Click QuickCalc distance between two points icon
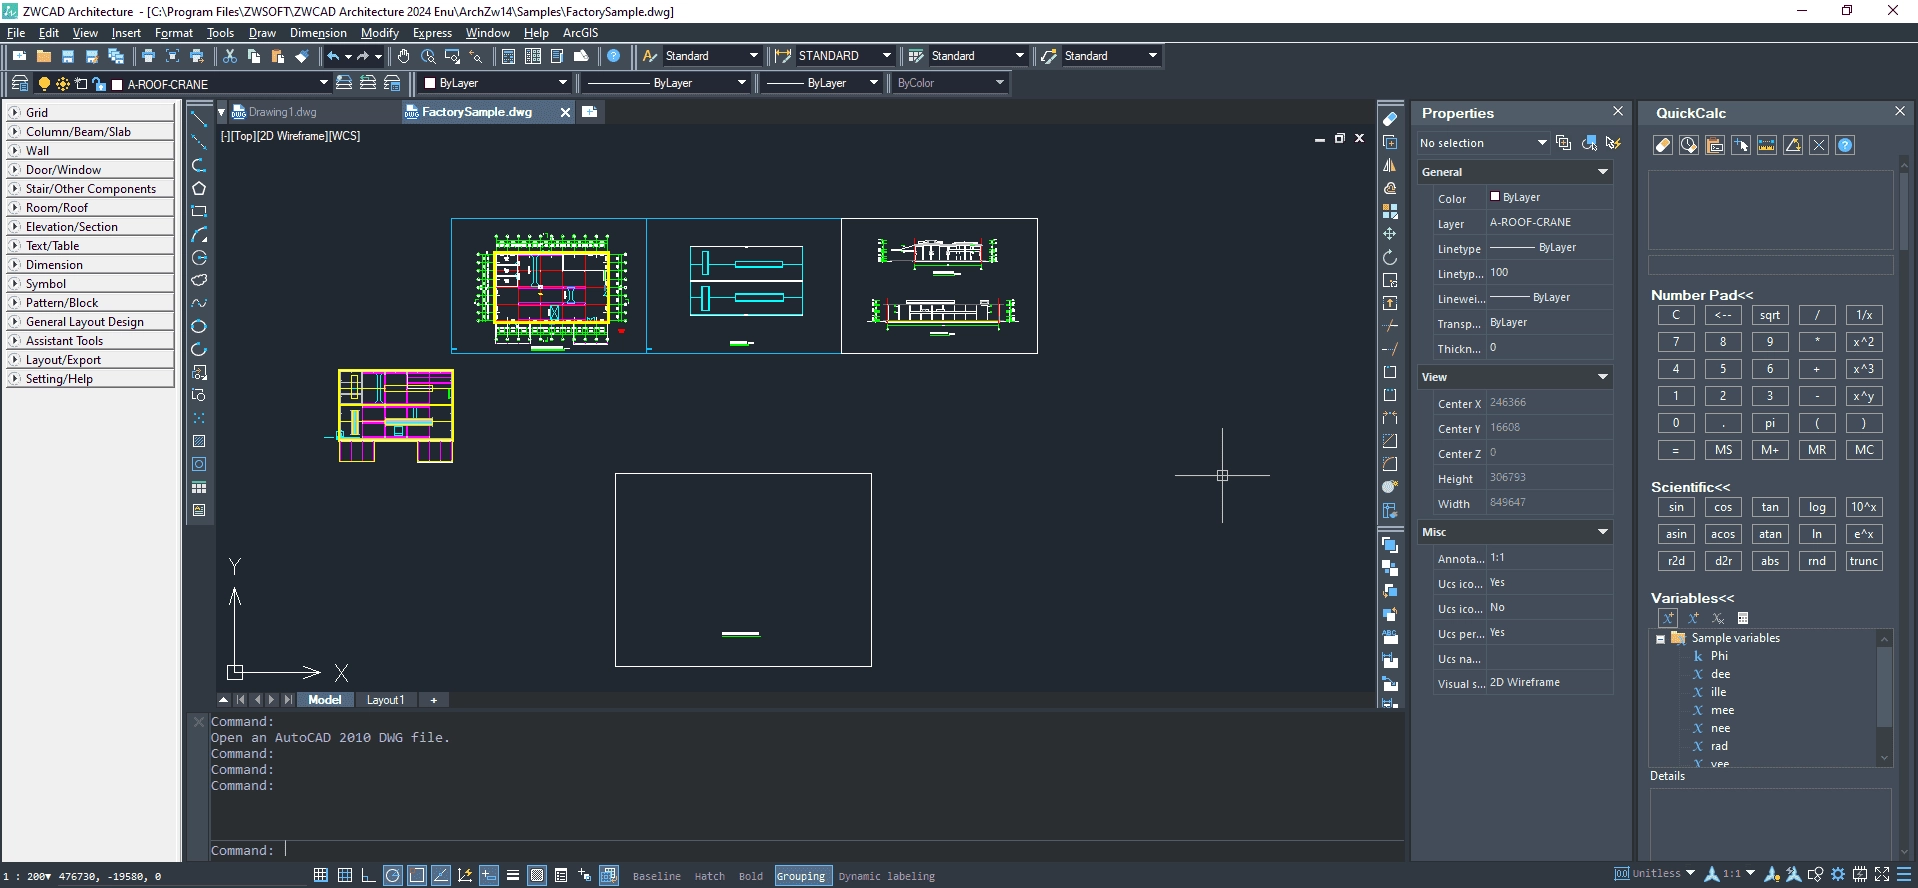 pos(1767,145)
